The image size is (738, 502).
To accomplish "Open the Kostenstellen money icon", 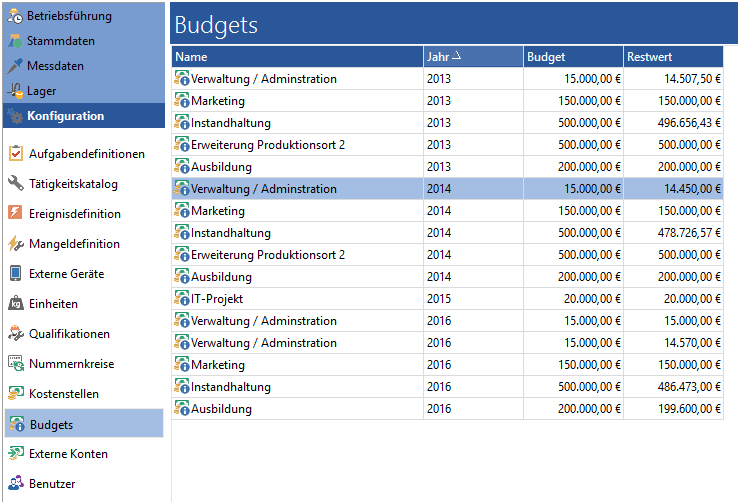I will (16, 393).
